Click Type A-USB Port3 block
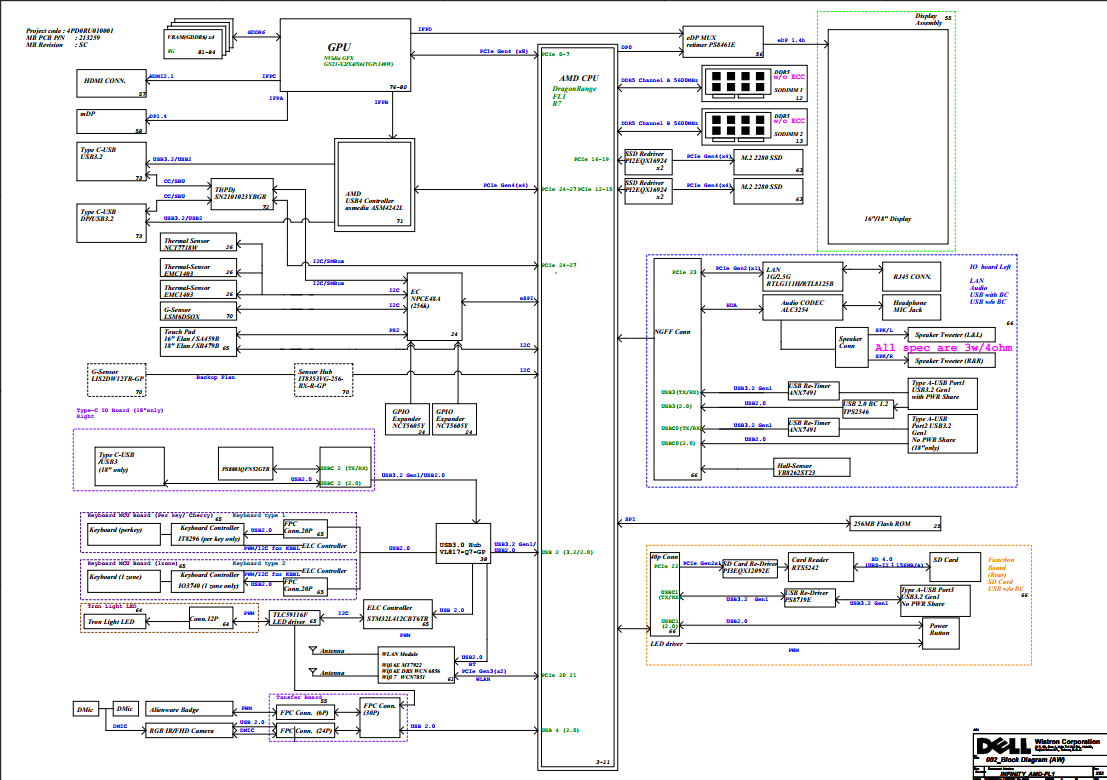The width and height of the screenshot is (1107, 780). (x=934, y=600)
